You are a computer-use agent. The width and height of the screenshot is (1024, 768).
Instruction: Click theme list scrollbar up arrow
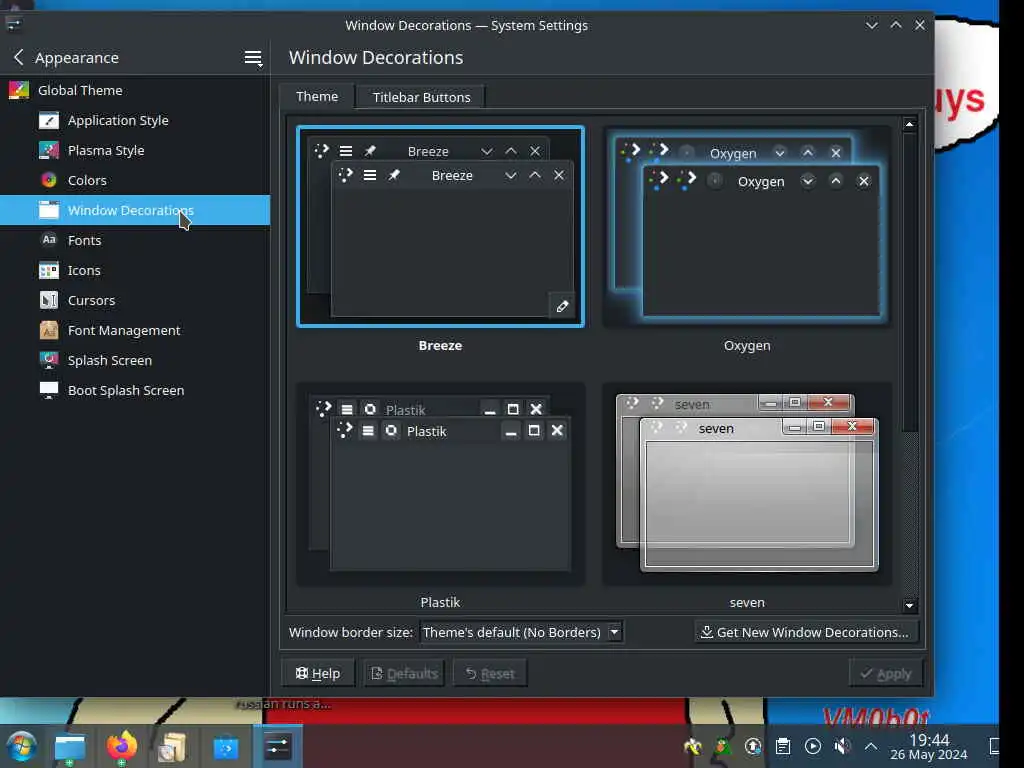pos(909,124)
